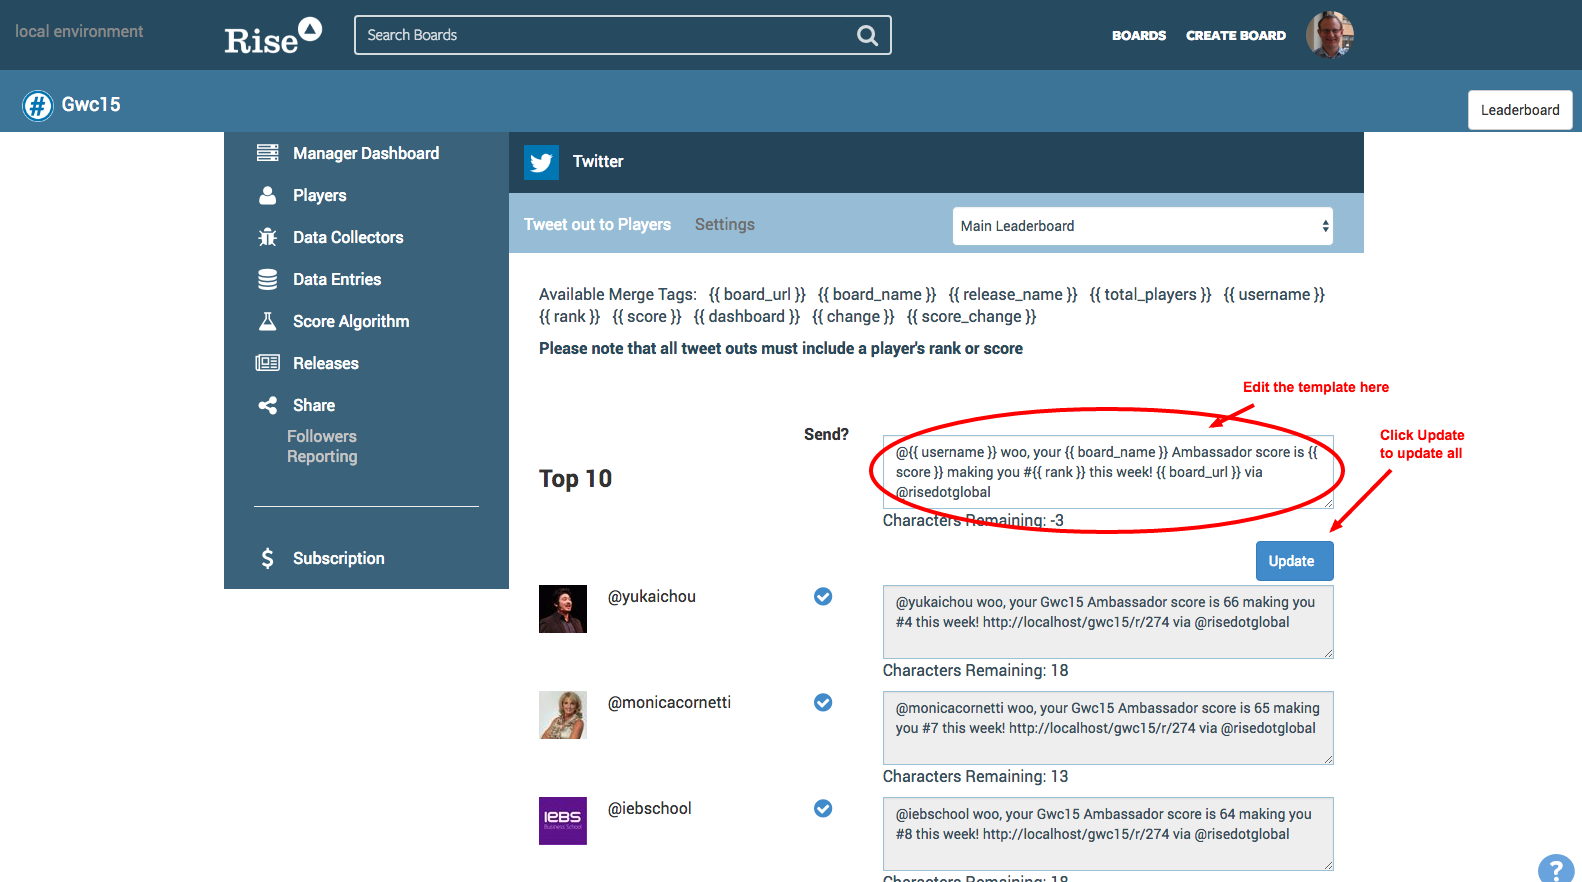Open Data Entries section
The width and height of the screenshot is (1582, 882).
337,279
